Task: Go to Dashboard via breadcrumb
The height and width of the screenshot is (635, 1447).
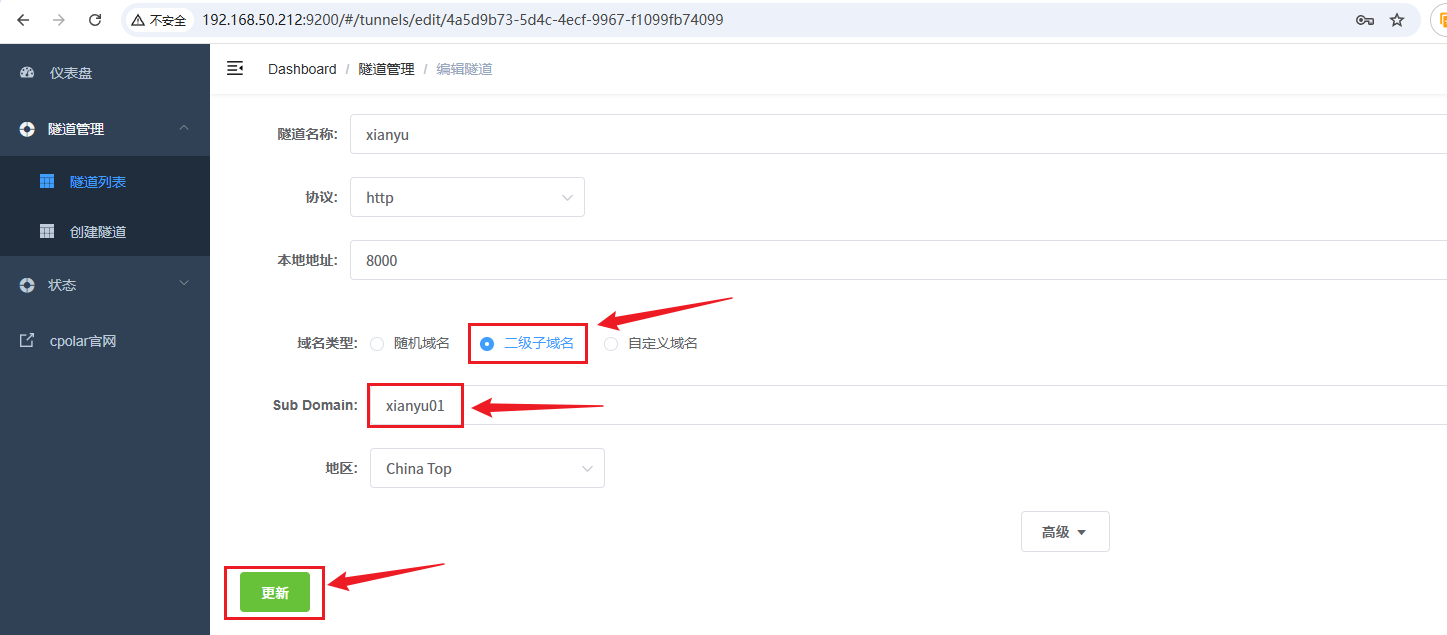Action: (x=302, y=69)
